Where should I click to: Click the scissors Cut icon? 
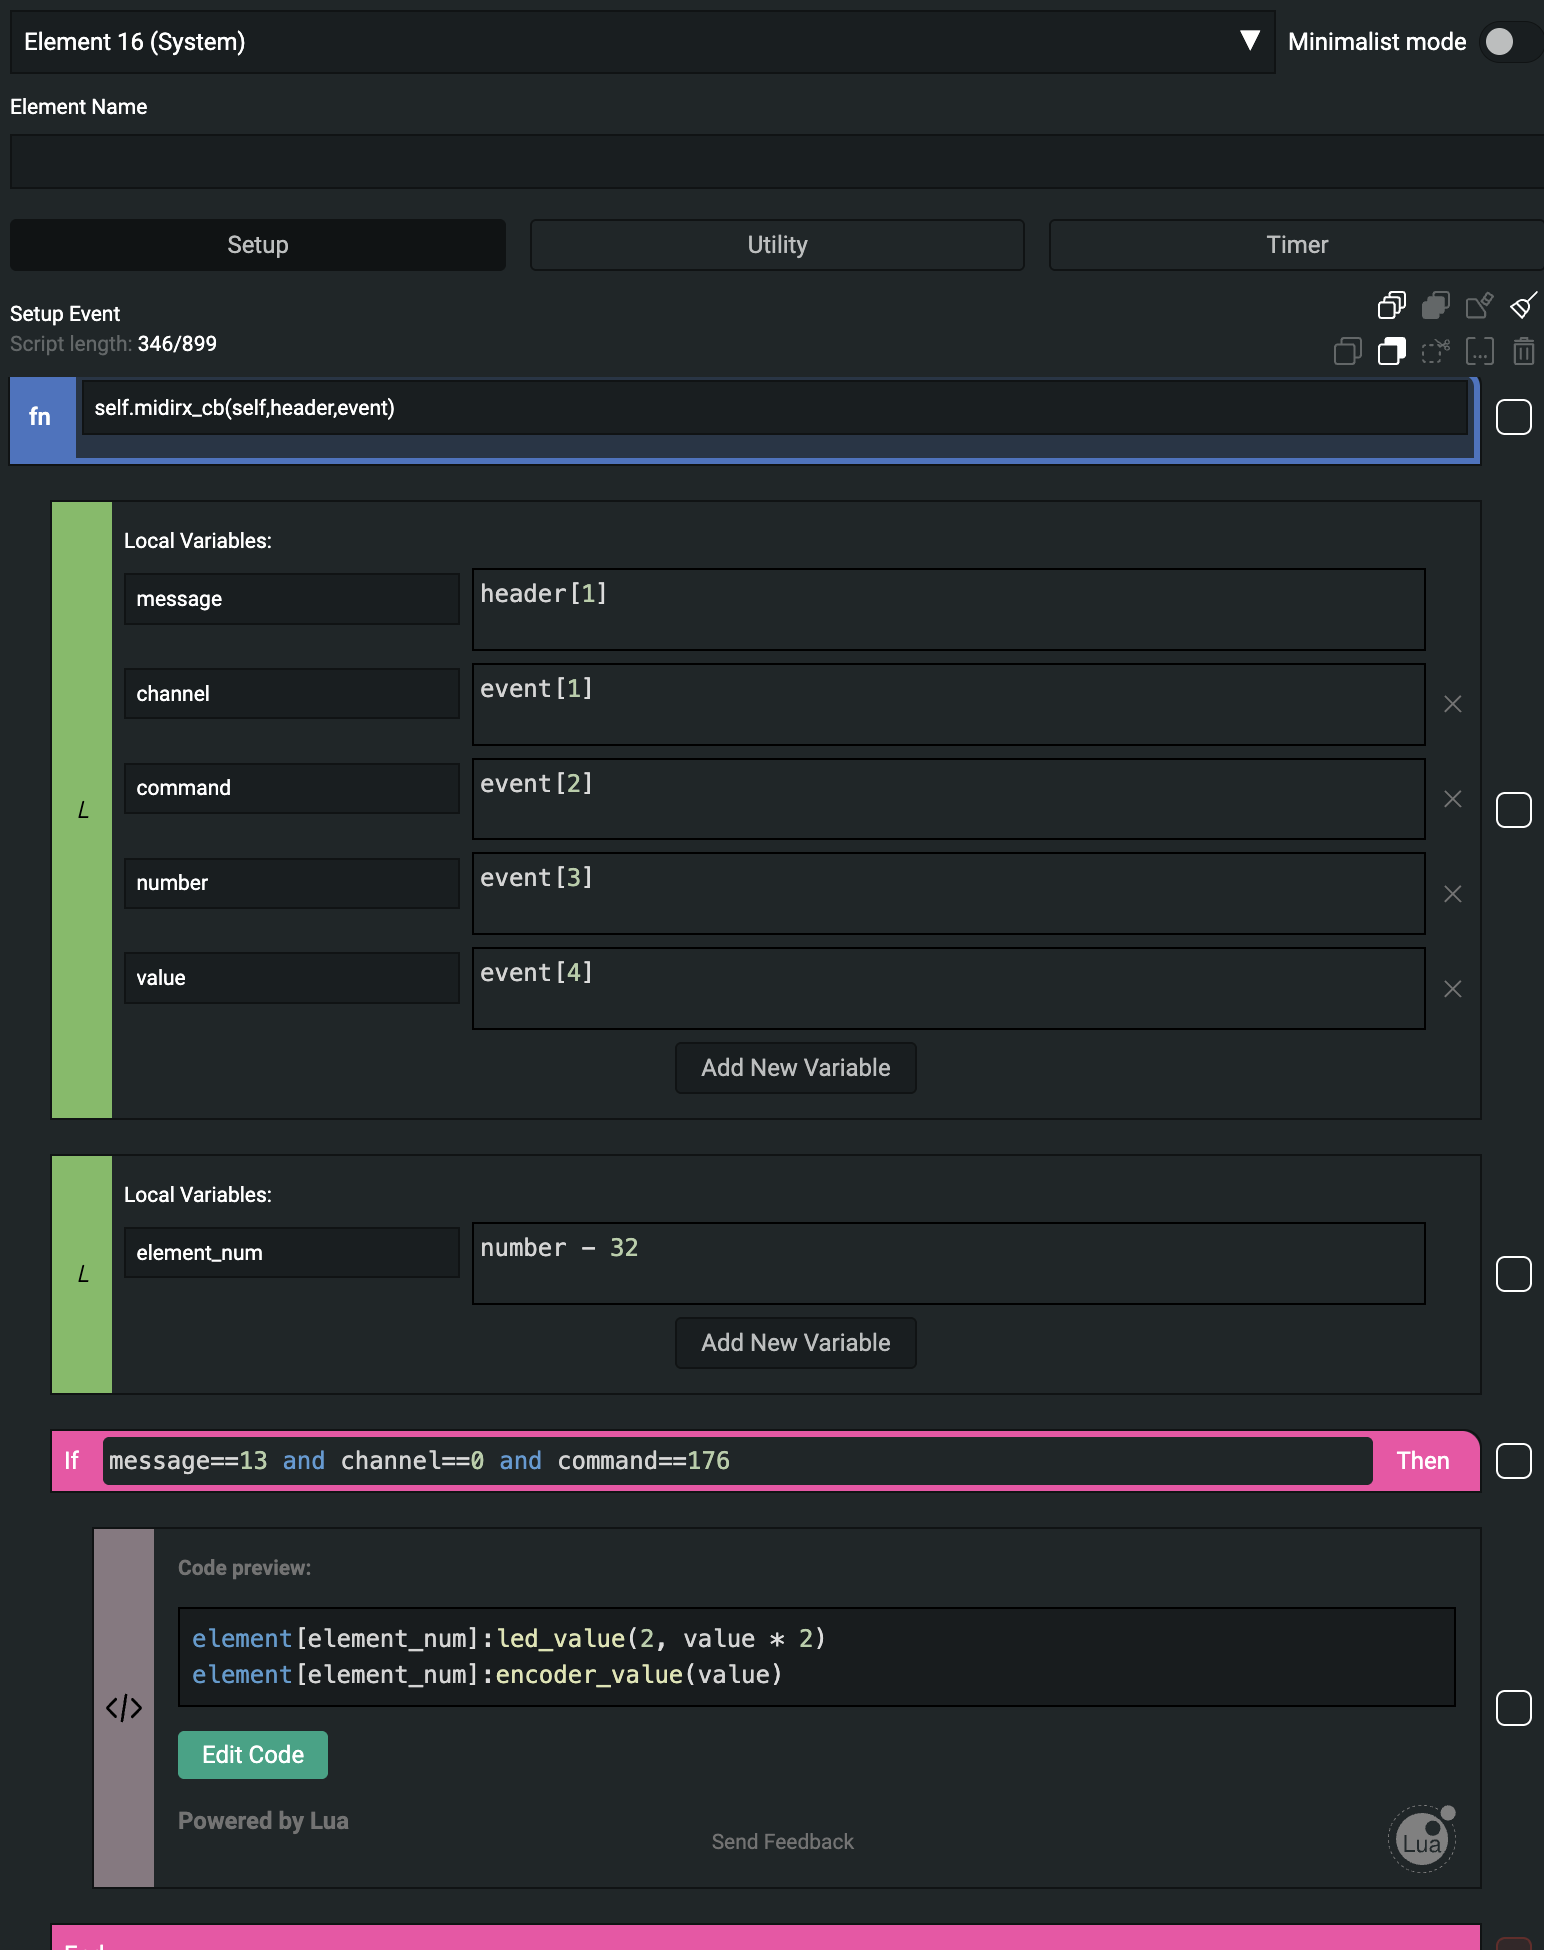pos(1436,351)
